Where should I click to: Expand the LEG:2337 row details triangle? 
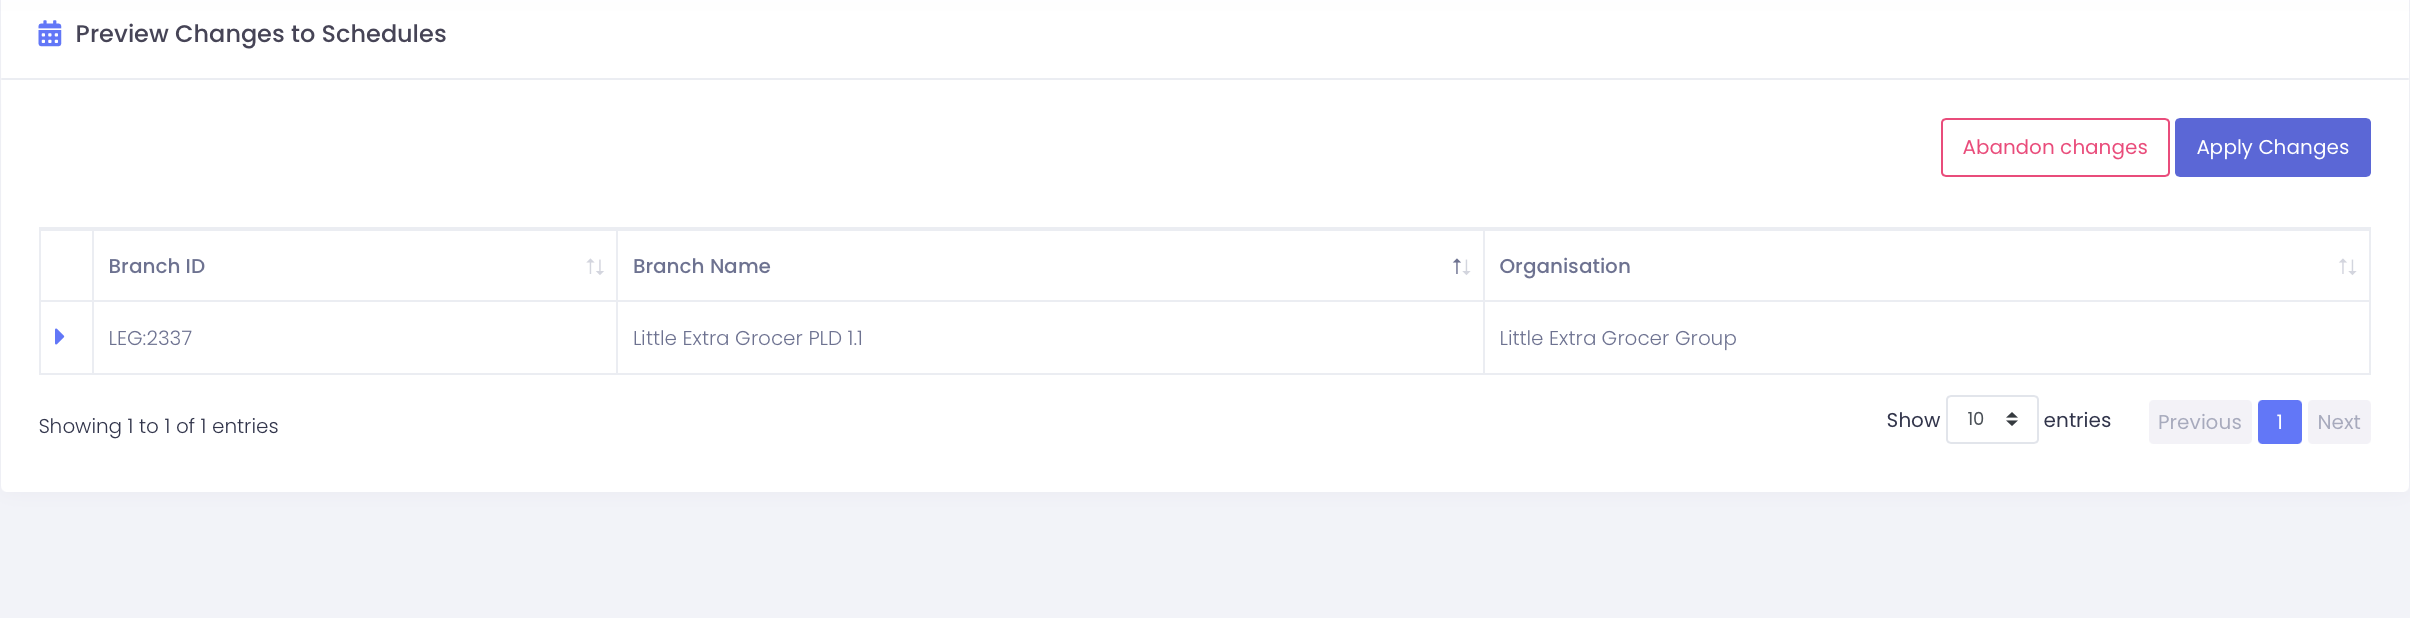60,337
